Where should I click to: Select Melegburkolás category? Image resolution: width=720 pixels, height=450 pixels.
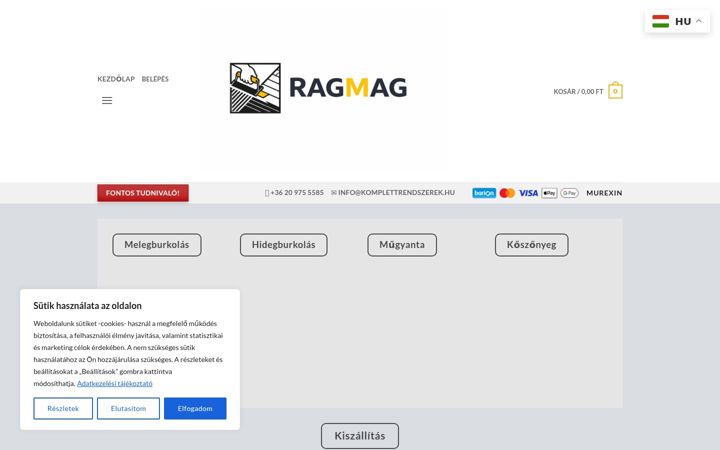157,245
